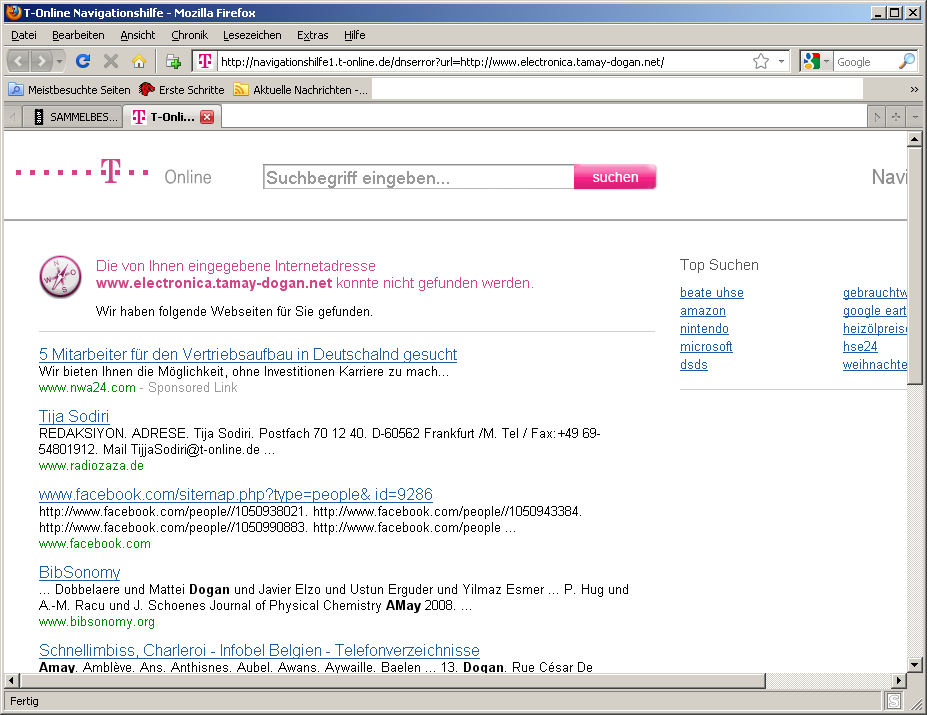Open the Bearbeiten menu

pyautogui.click(x=78, y=35)
